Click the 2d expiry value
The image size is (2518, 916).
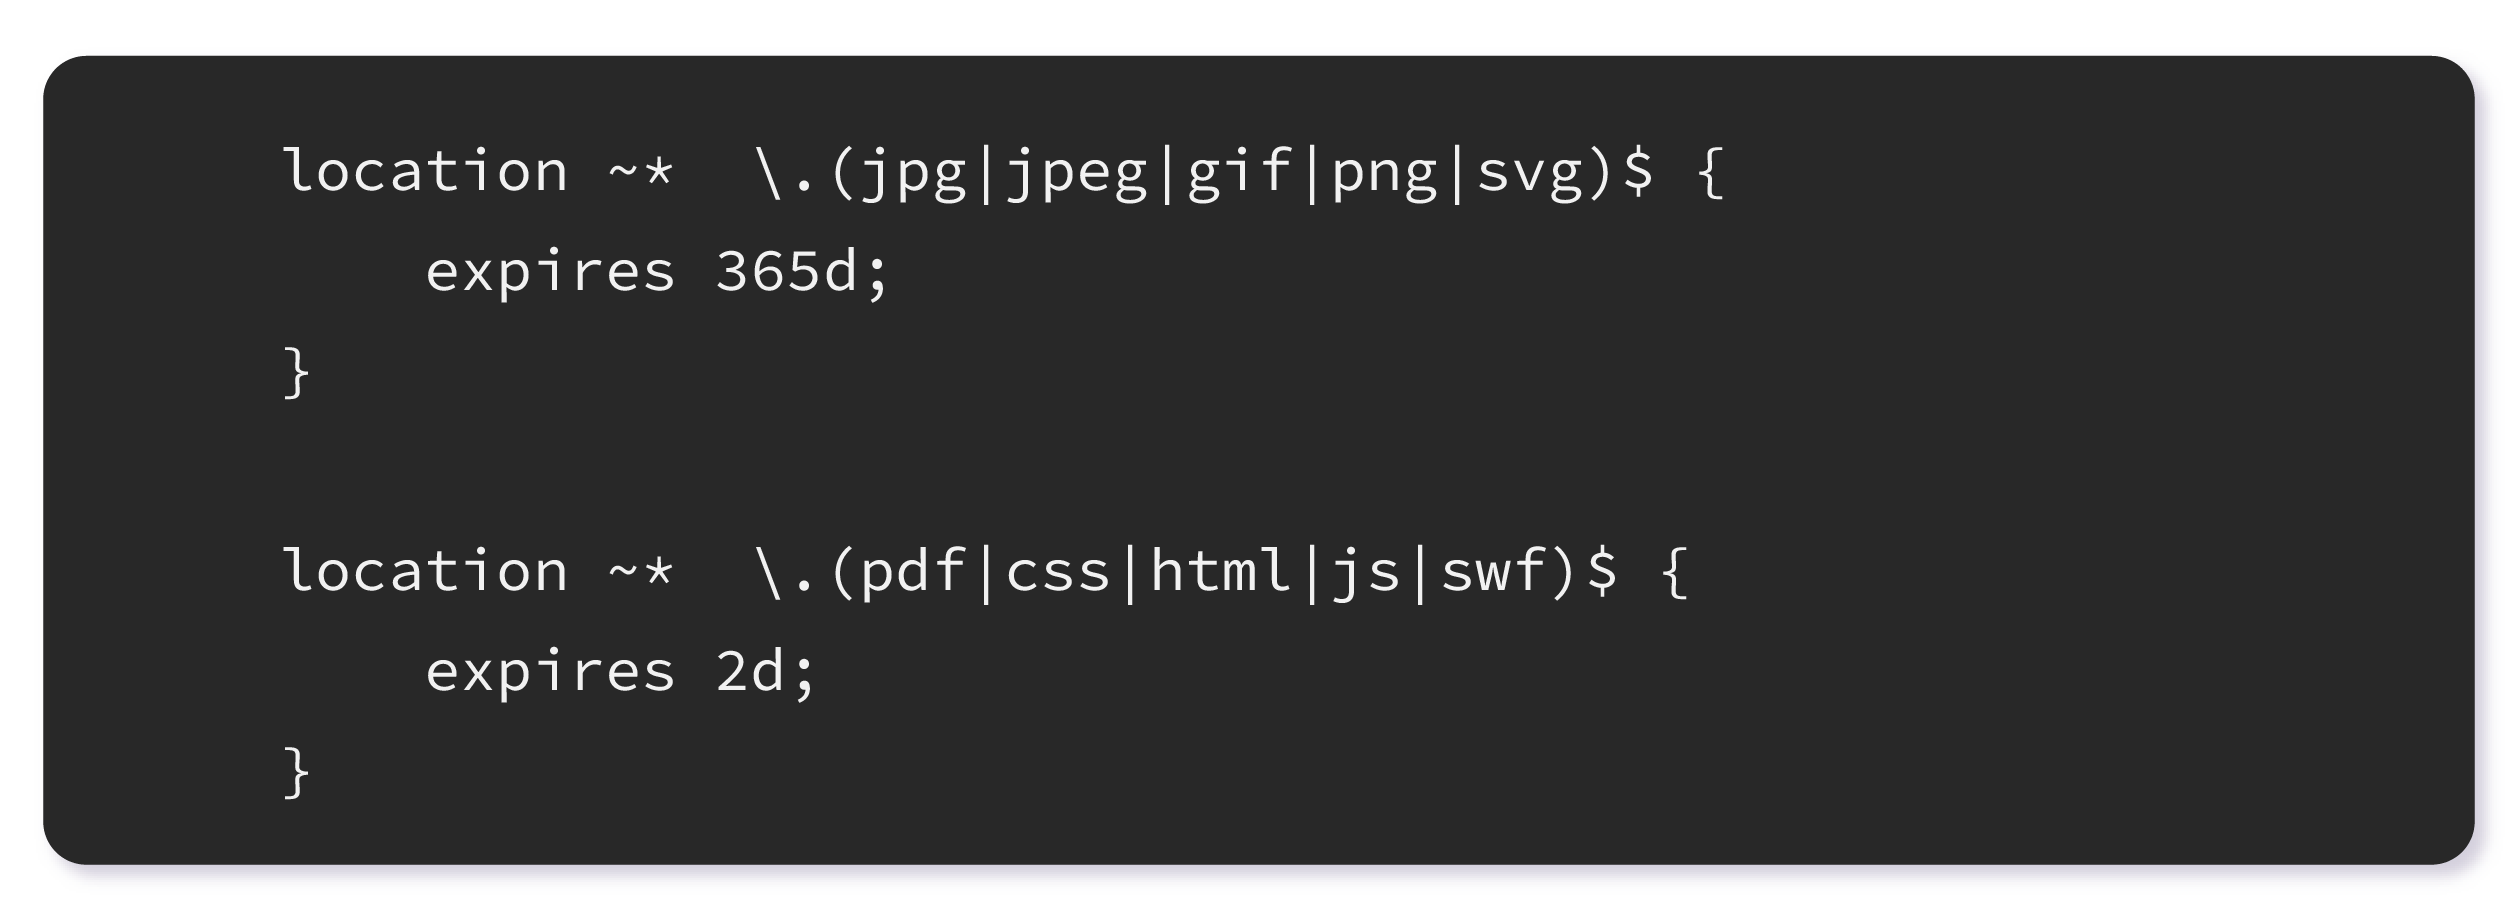[750, 672]
